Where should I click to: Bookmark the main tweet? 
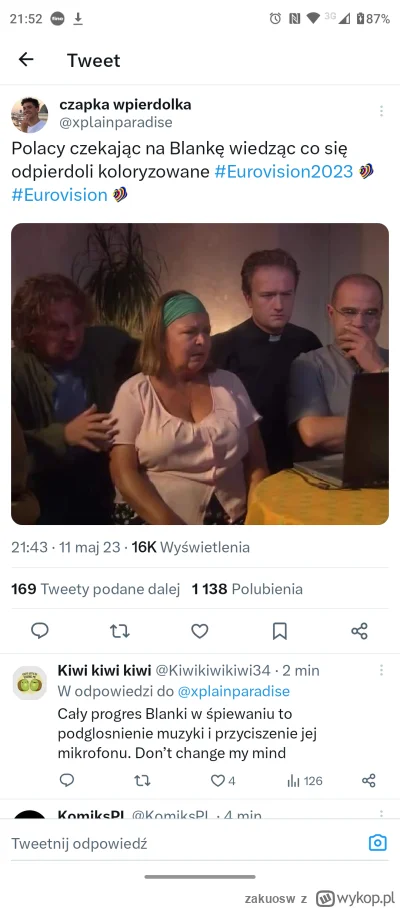[280, 631]
